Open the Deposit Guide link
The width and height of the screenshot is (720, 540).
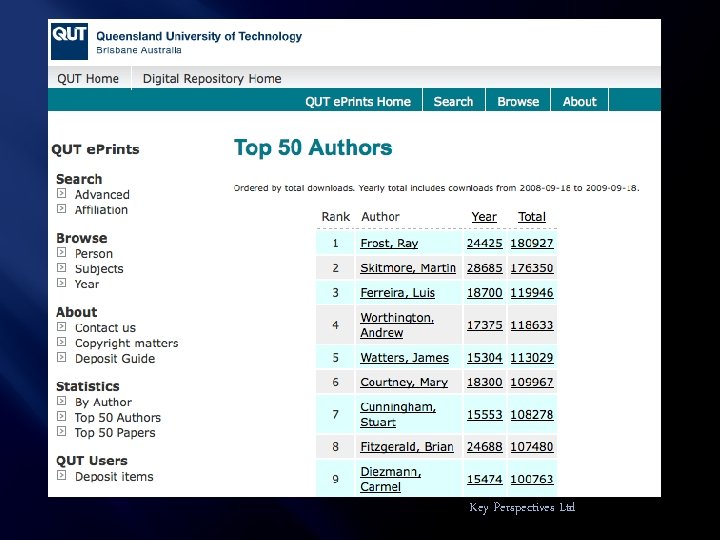click(x=115, y=359)
